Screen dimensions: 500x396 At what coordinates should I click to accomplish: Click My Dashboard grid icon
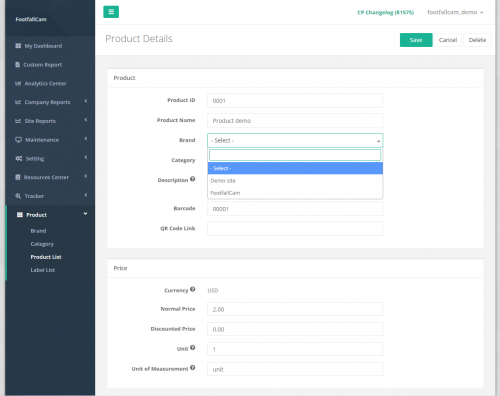point(18,46)
